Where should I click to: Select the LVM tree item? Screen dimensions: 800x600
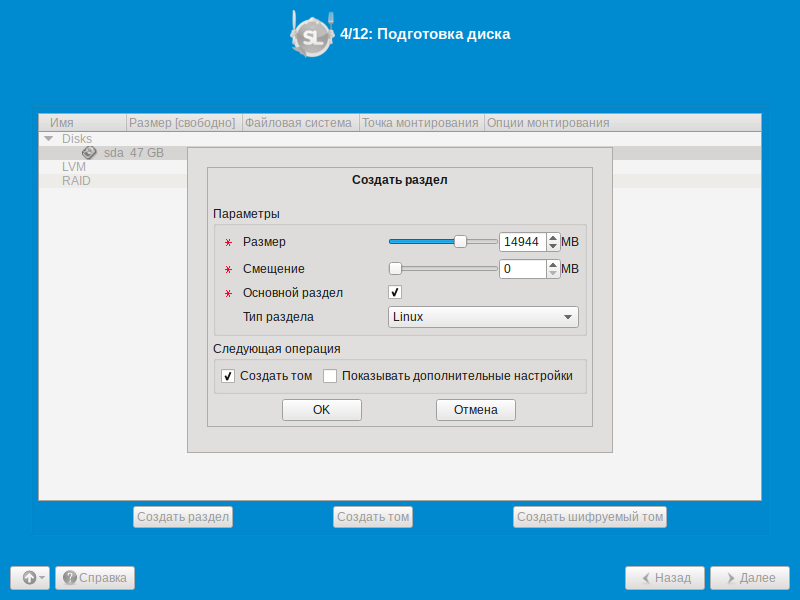tap(74, 167)
